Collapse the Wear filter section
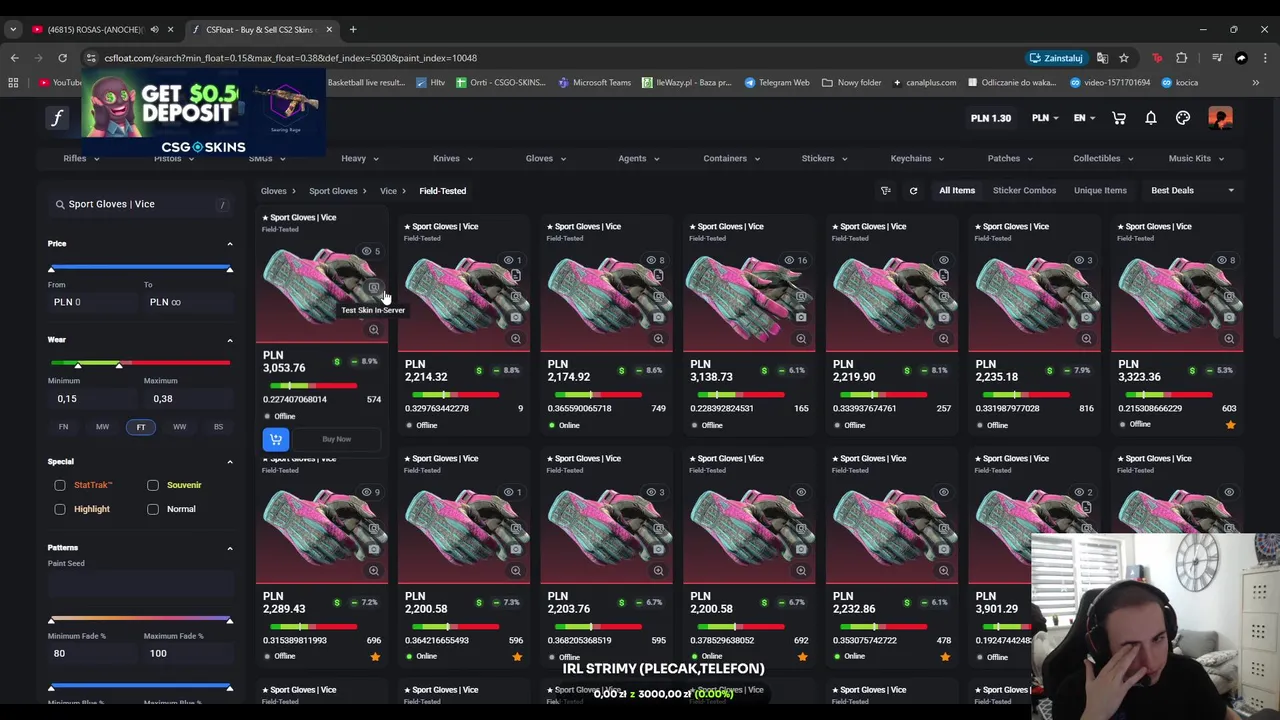 229,340
